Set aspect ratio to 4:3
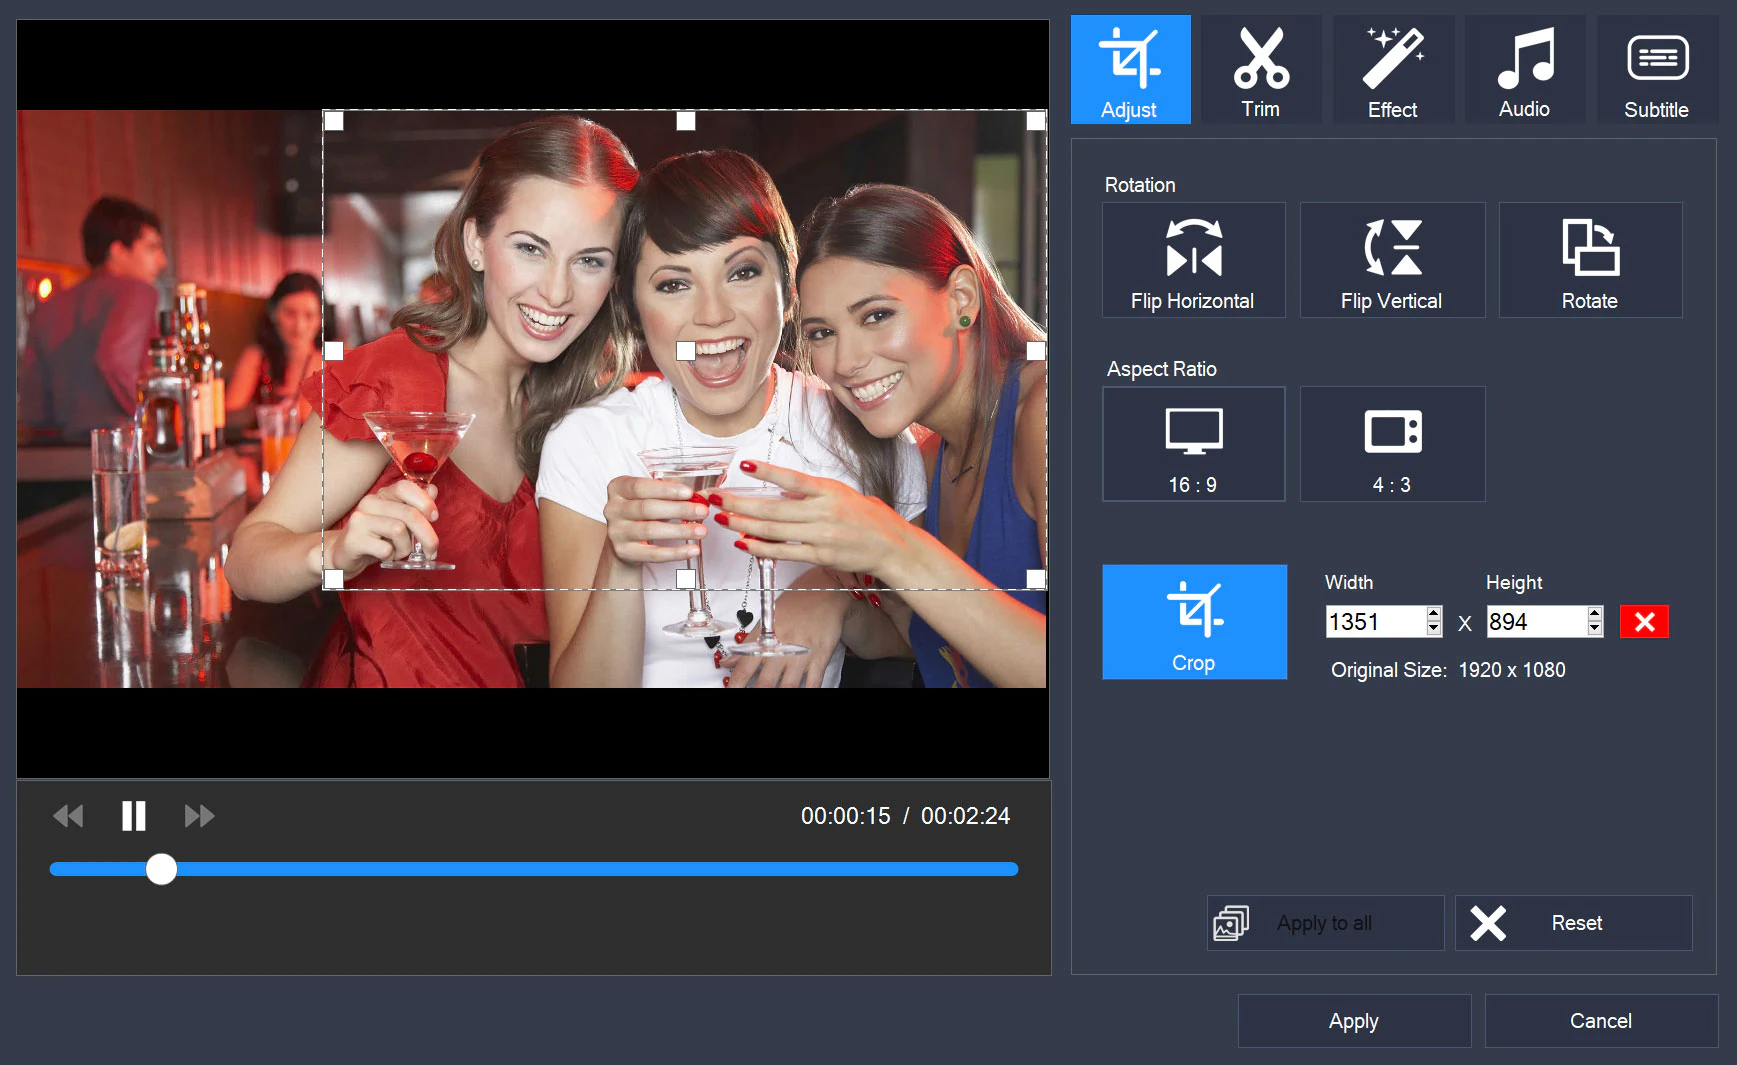This screenshot has height=1065, width=1737. [1392, 444]
